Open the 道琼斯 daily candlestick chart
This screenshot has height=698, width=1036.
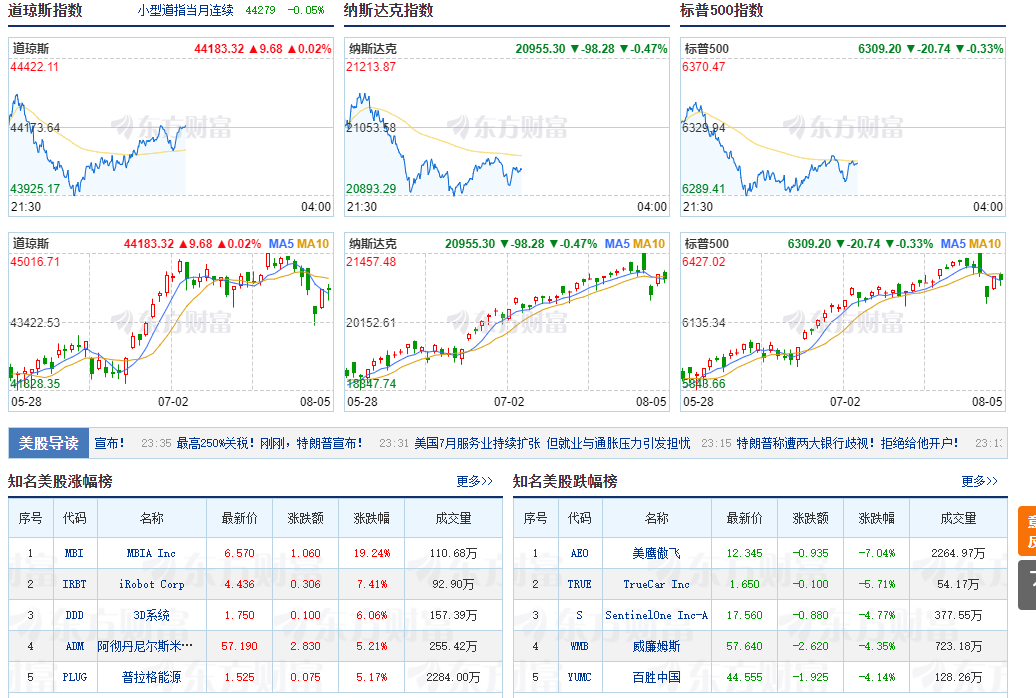(170, 321)
